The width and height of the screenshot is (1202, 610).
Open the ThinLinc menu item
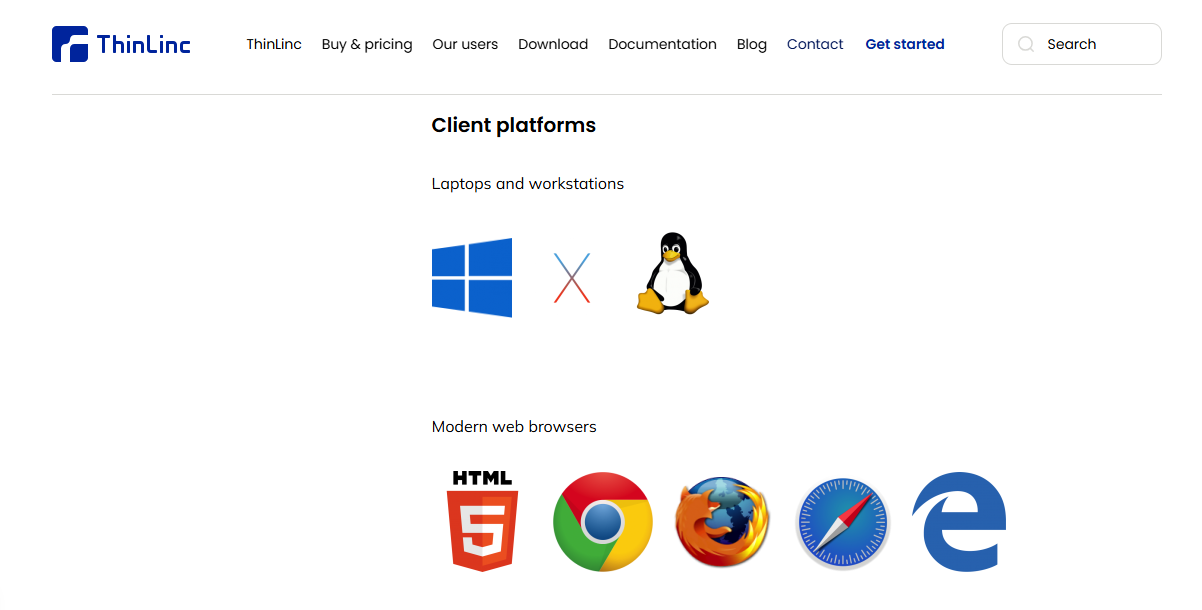274,44
